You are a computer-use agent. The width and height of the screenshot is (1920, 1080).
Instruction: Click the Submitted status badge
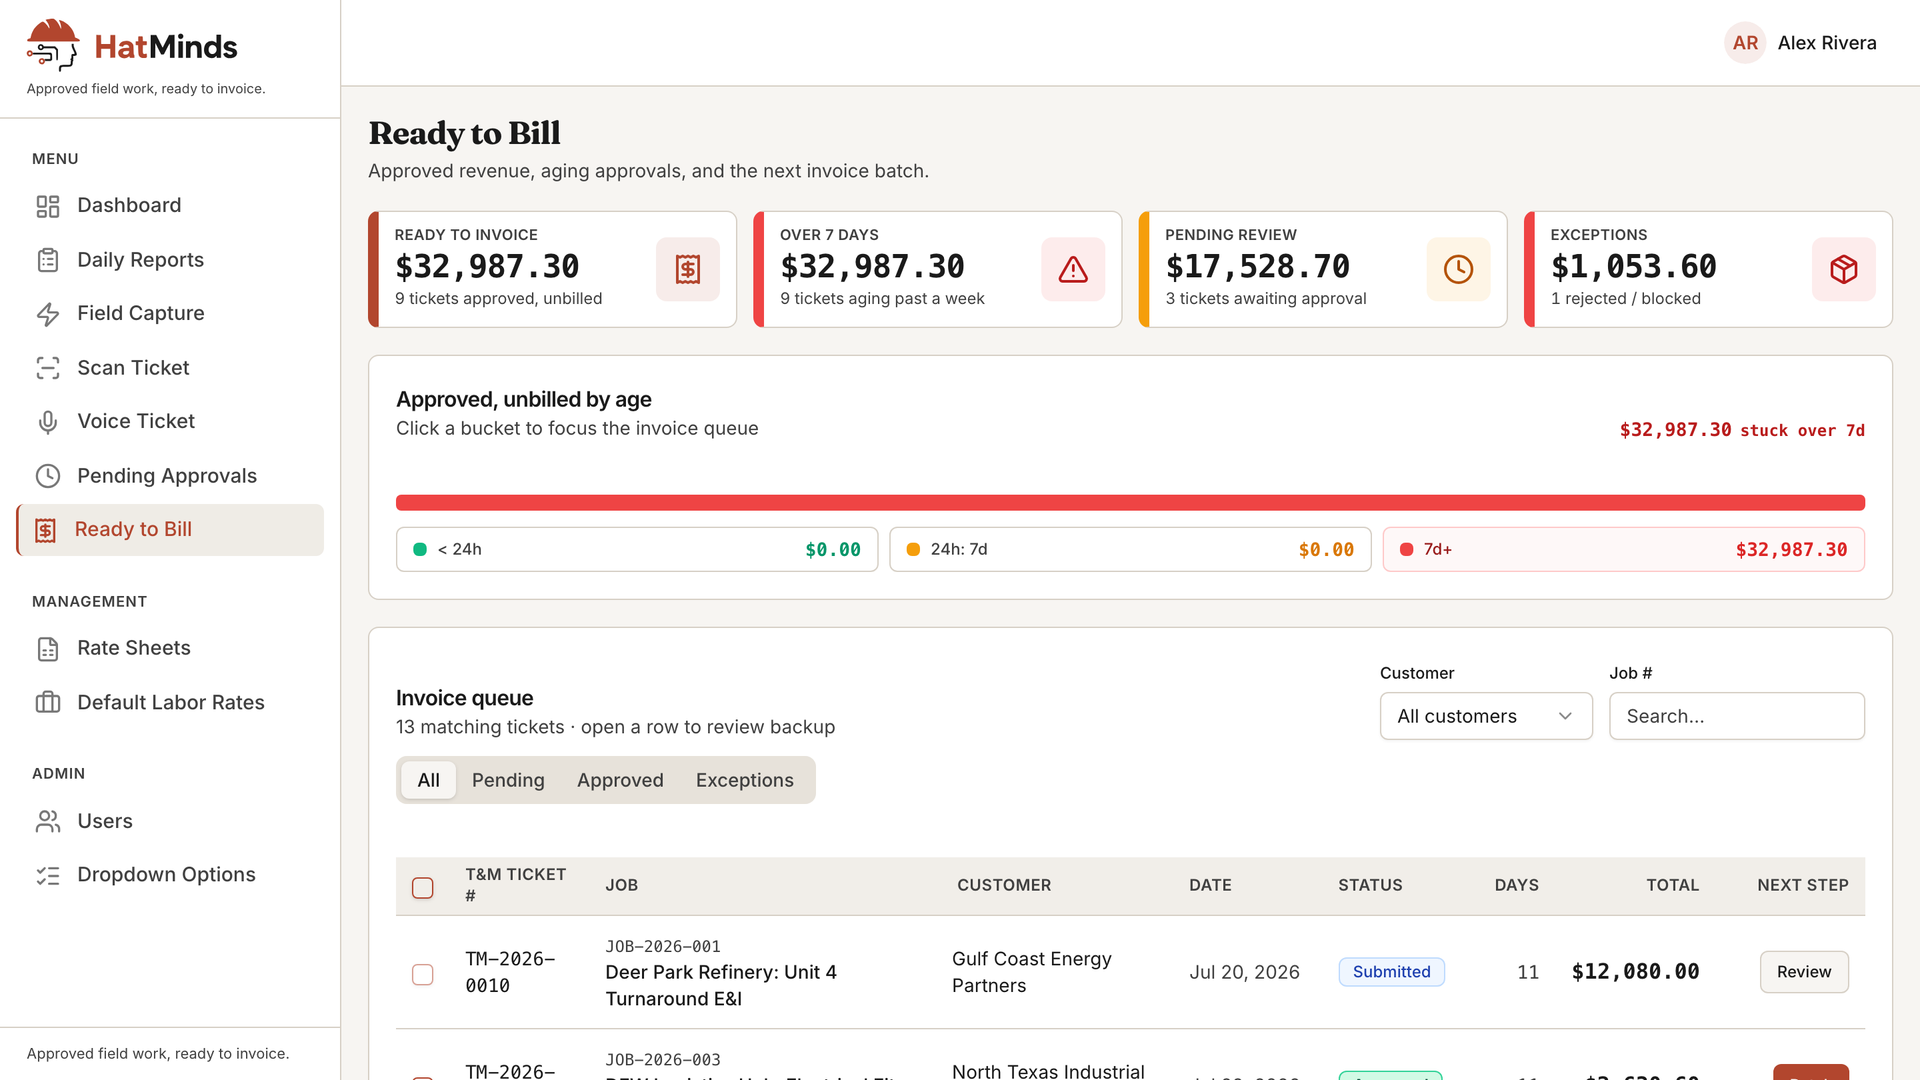1391,972
